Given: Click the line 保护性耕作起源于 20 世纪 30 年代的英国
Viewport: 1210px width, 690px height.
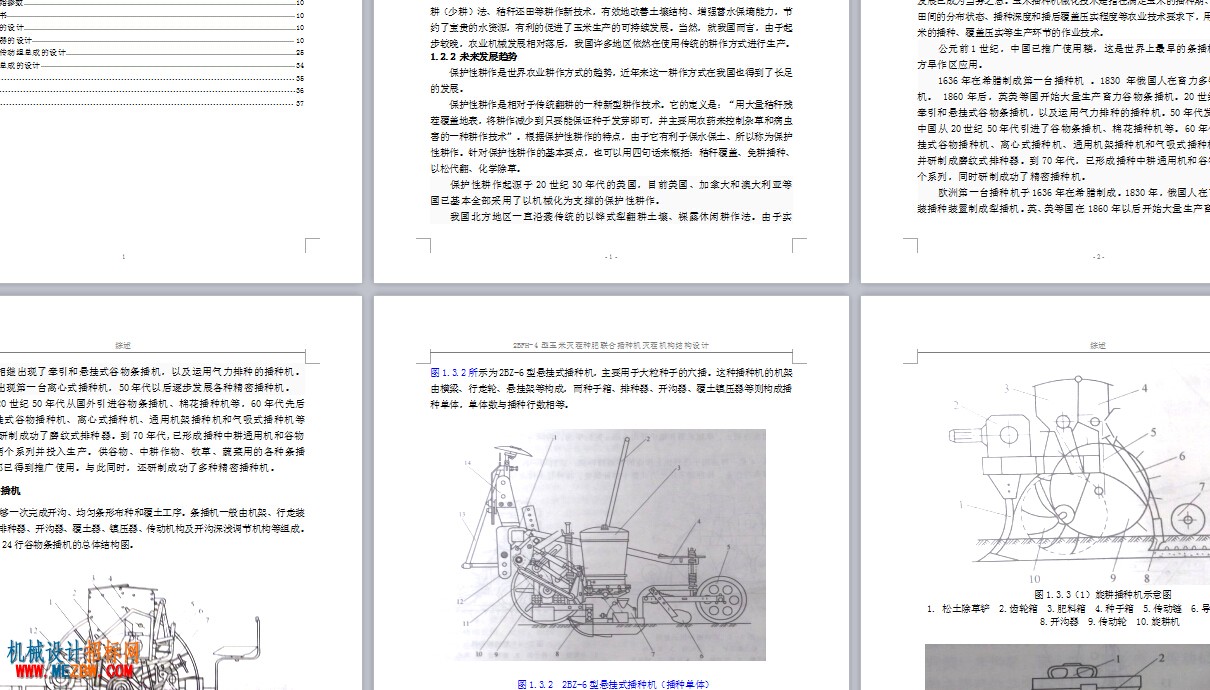Looking at the screenshot, I should tap(621, 184).
